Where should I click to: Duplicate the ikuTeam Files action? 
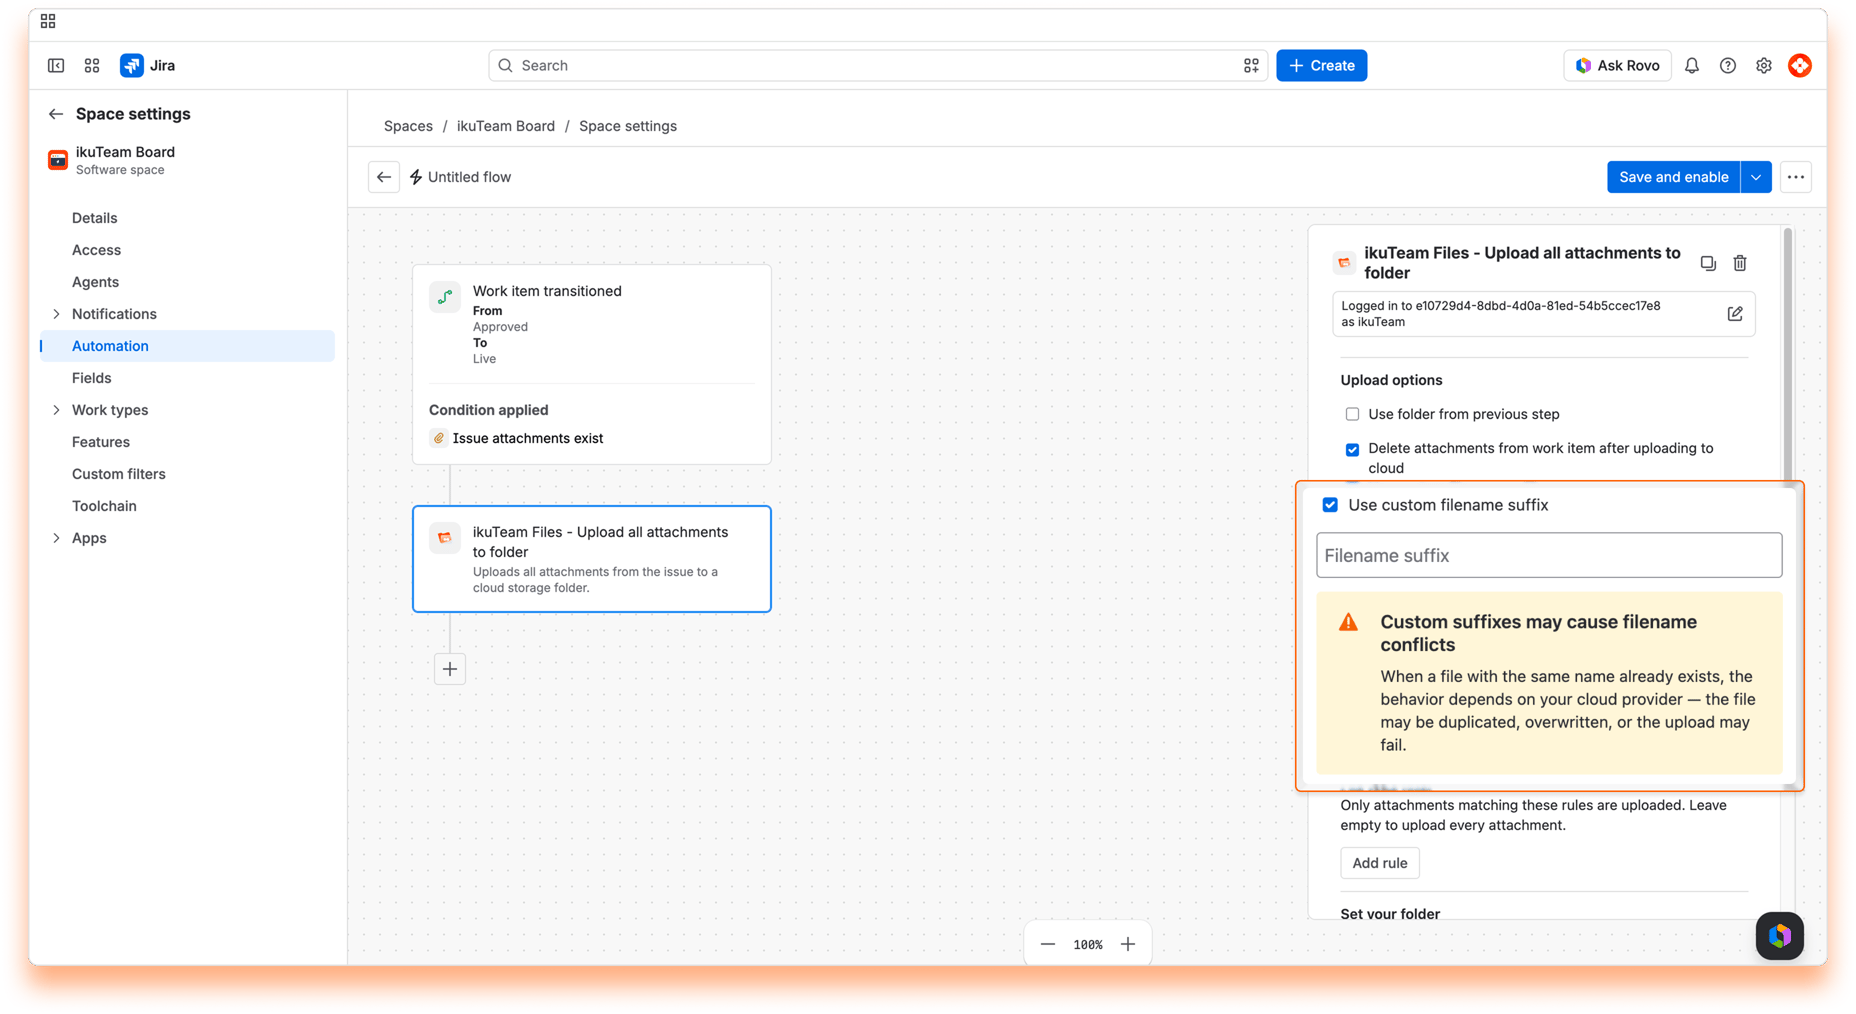pos(1708,263)
